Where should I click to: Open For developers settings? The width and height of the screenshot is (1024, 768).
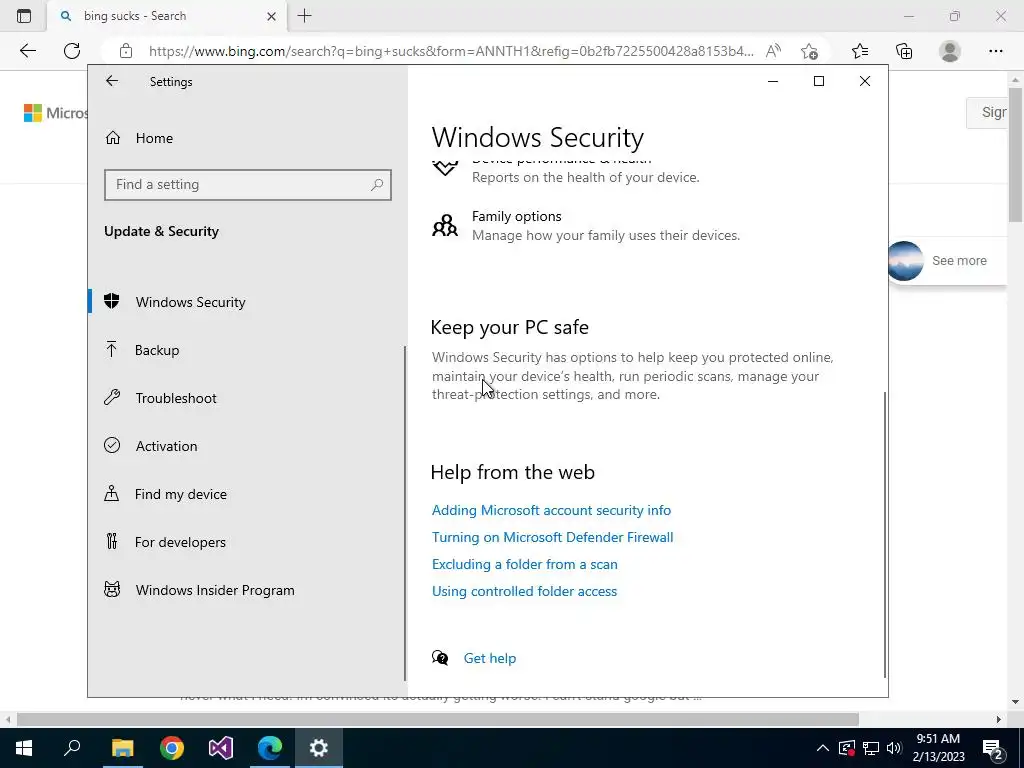click(248, 542)
